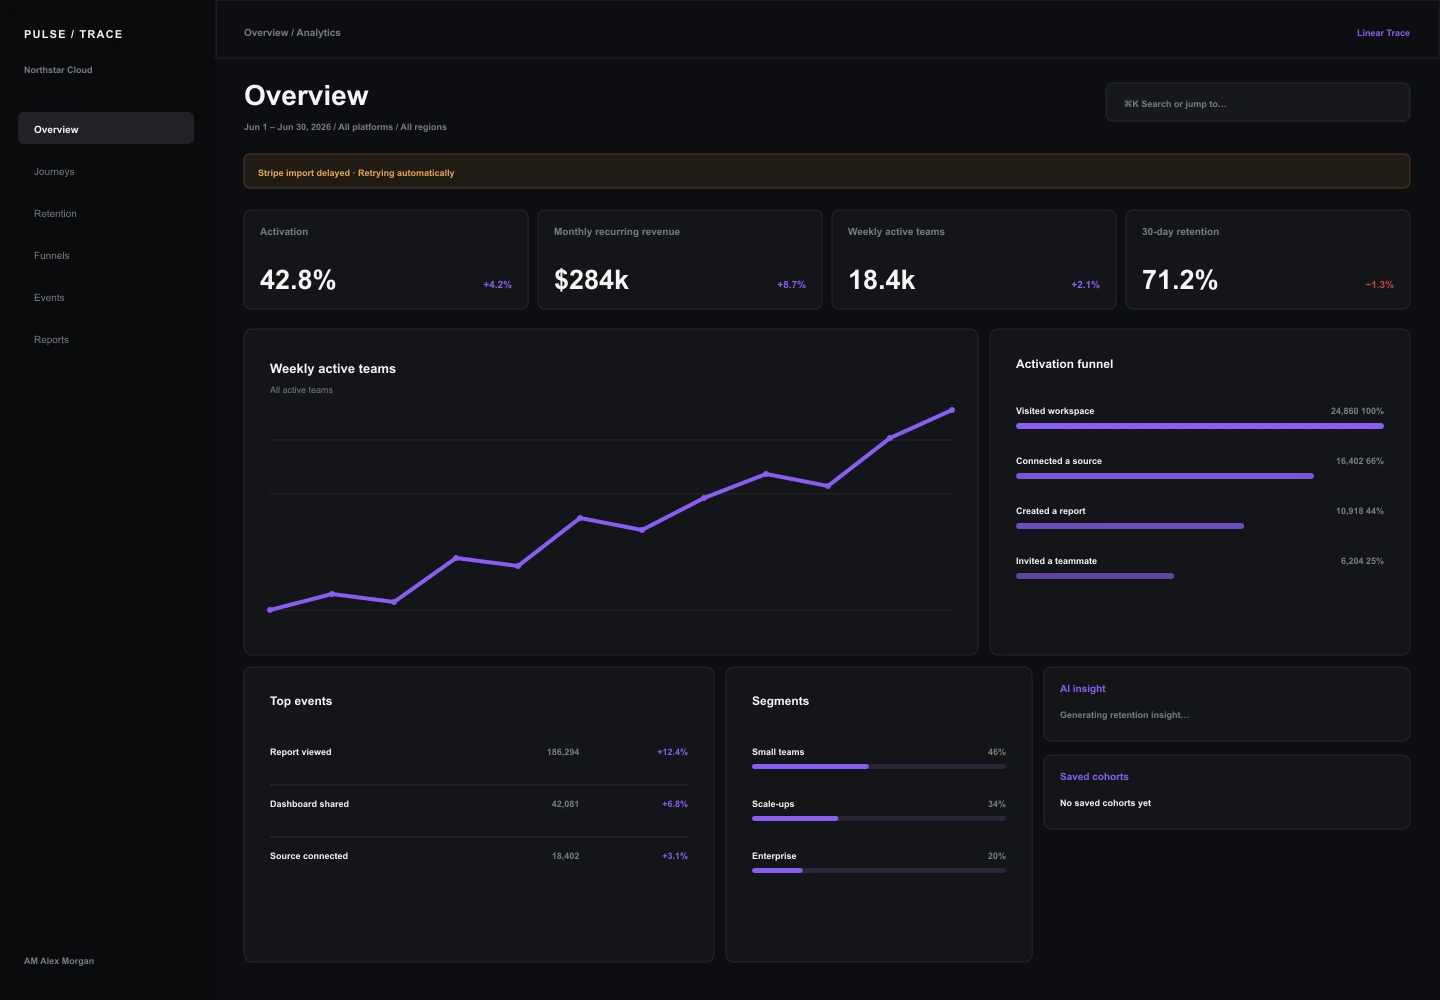Click the final peak point of the chart line
Screen dimensions: 1440x1000
point(952,410)
